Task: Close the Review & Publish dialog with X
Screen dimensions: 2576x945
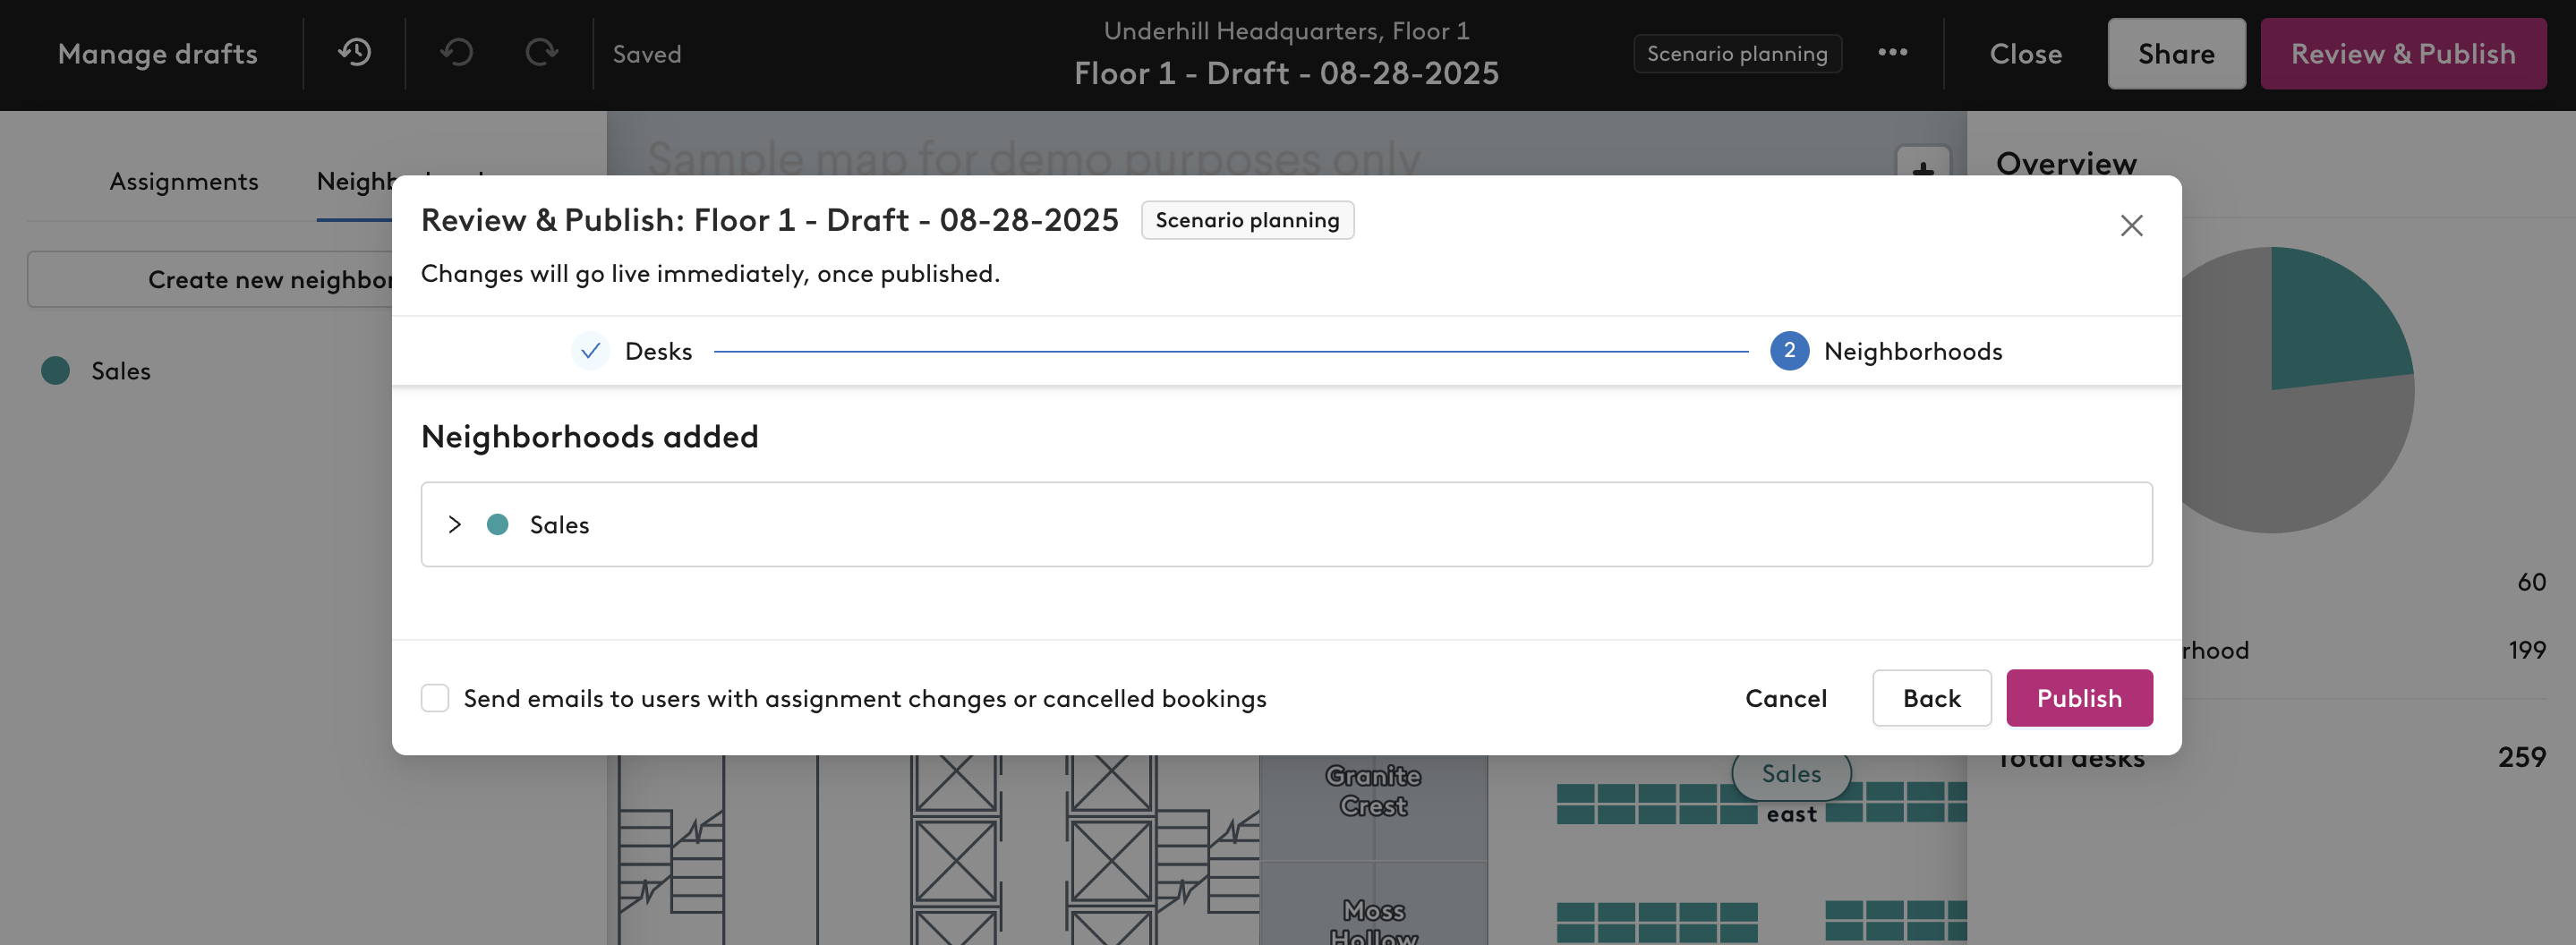Action: coord(2131,225)
